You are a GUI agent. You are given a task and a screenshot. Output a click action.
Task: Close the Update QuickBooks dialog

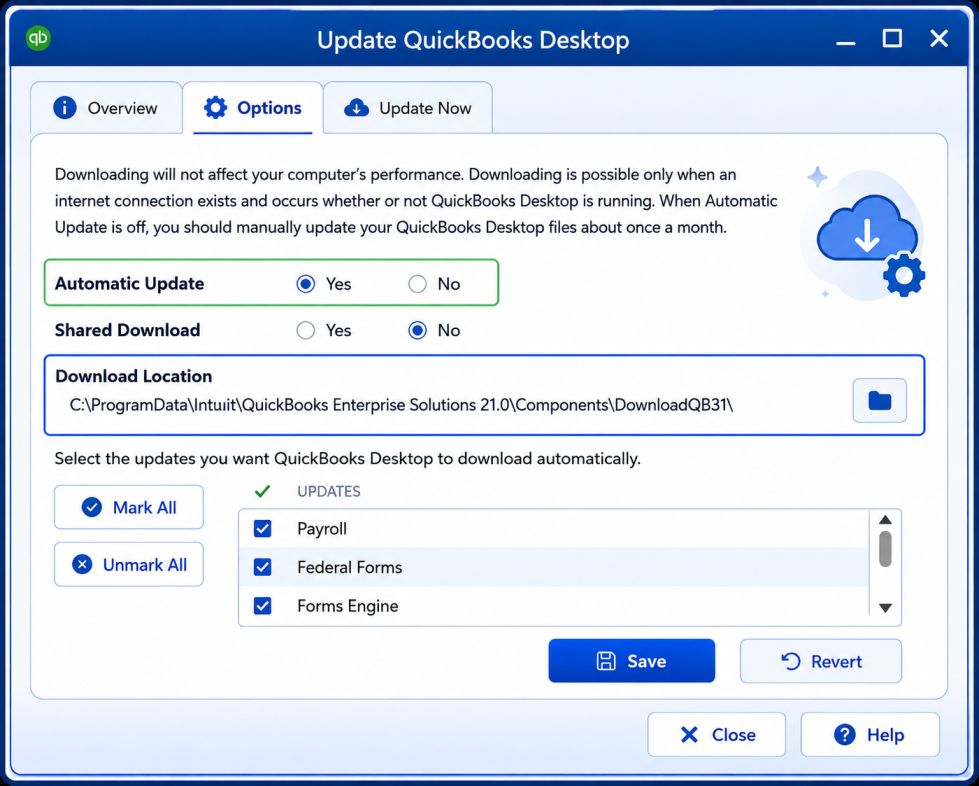pos(716,734)
